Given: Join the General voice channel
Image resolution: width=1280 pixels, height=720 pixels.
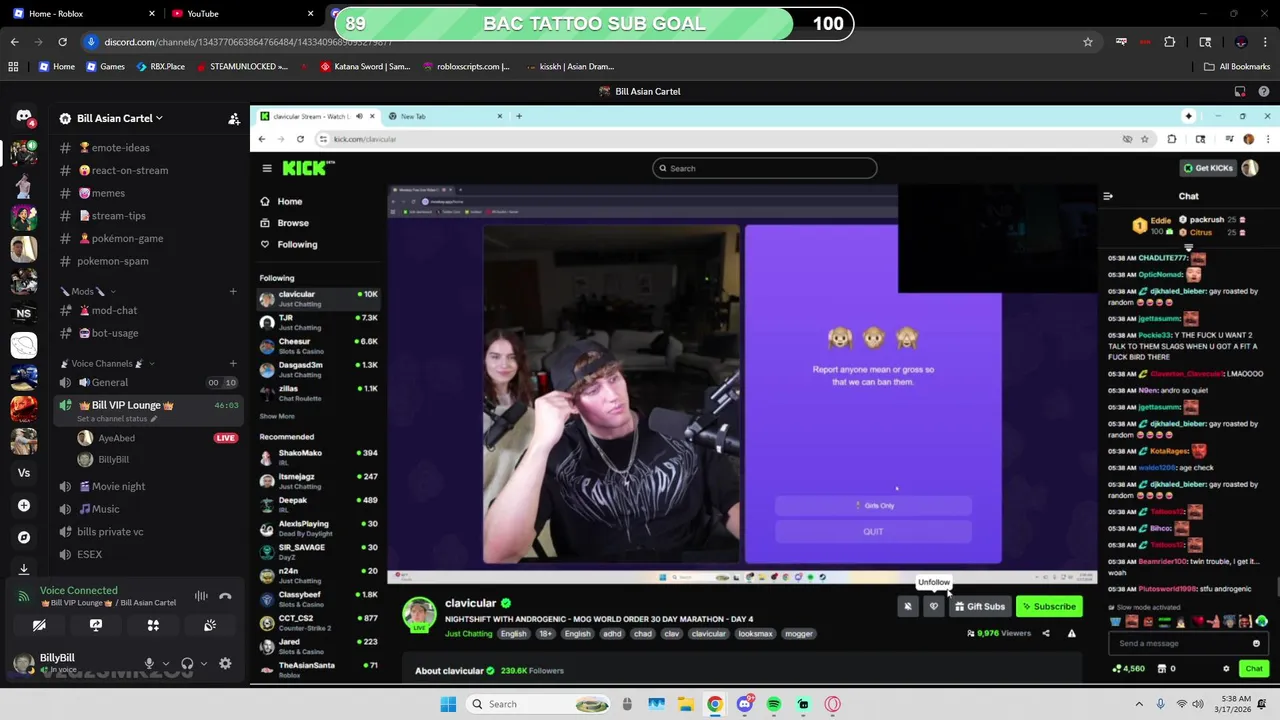Looking at the screenshot, I should pyautogui.click(x=148, y=382).
